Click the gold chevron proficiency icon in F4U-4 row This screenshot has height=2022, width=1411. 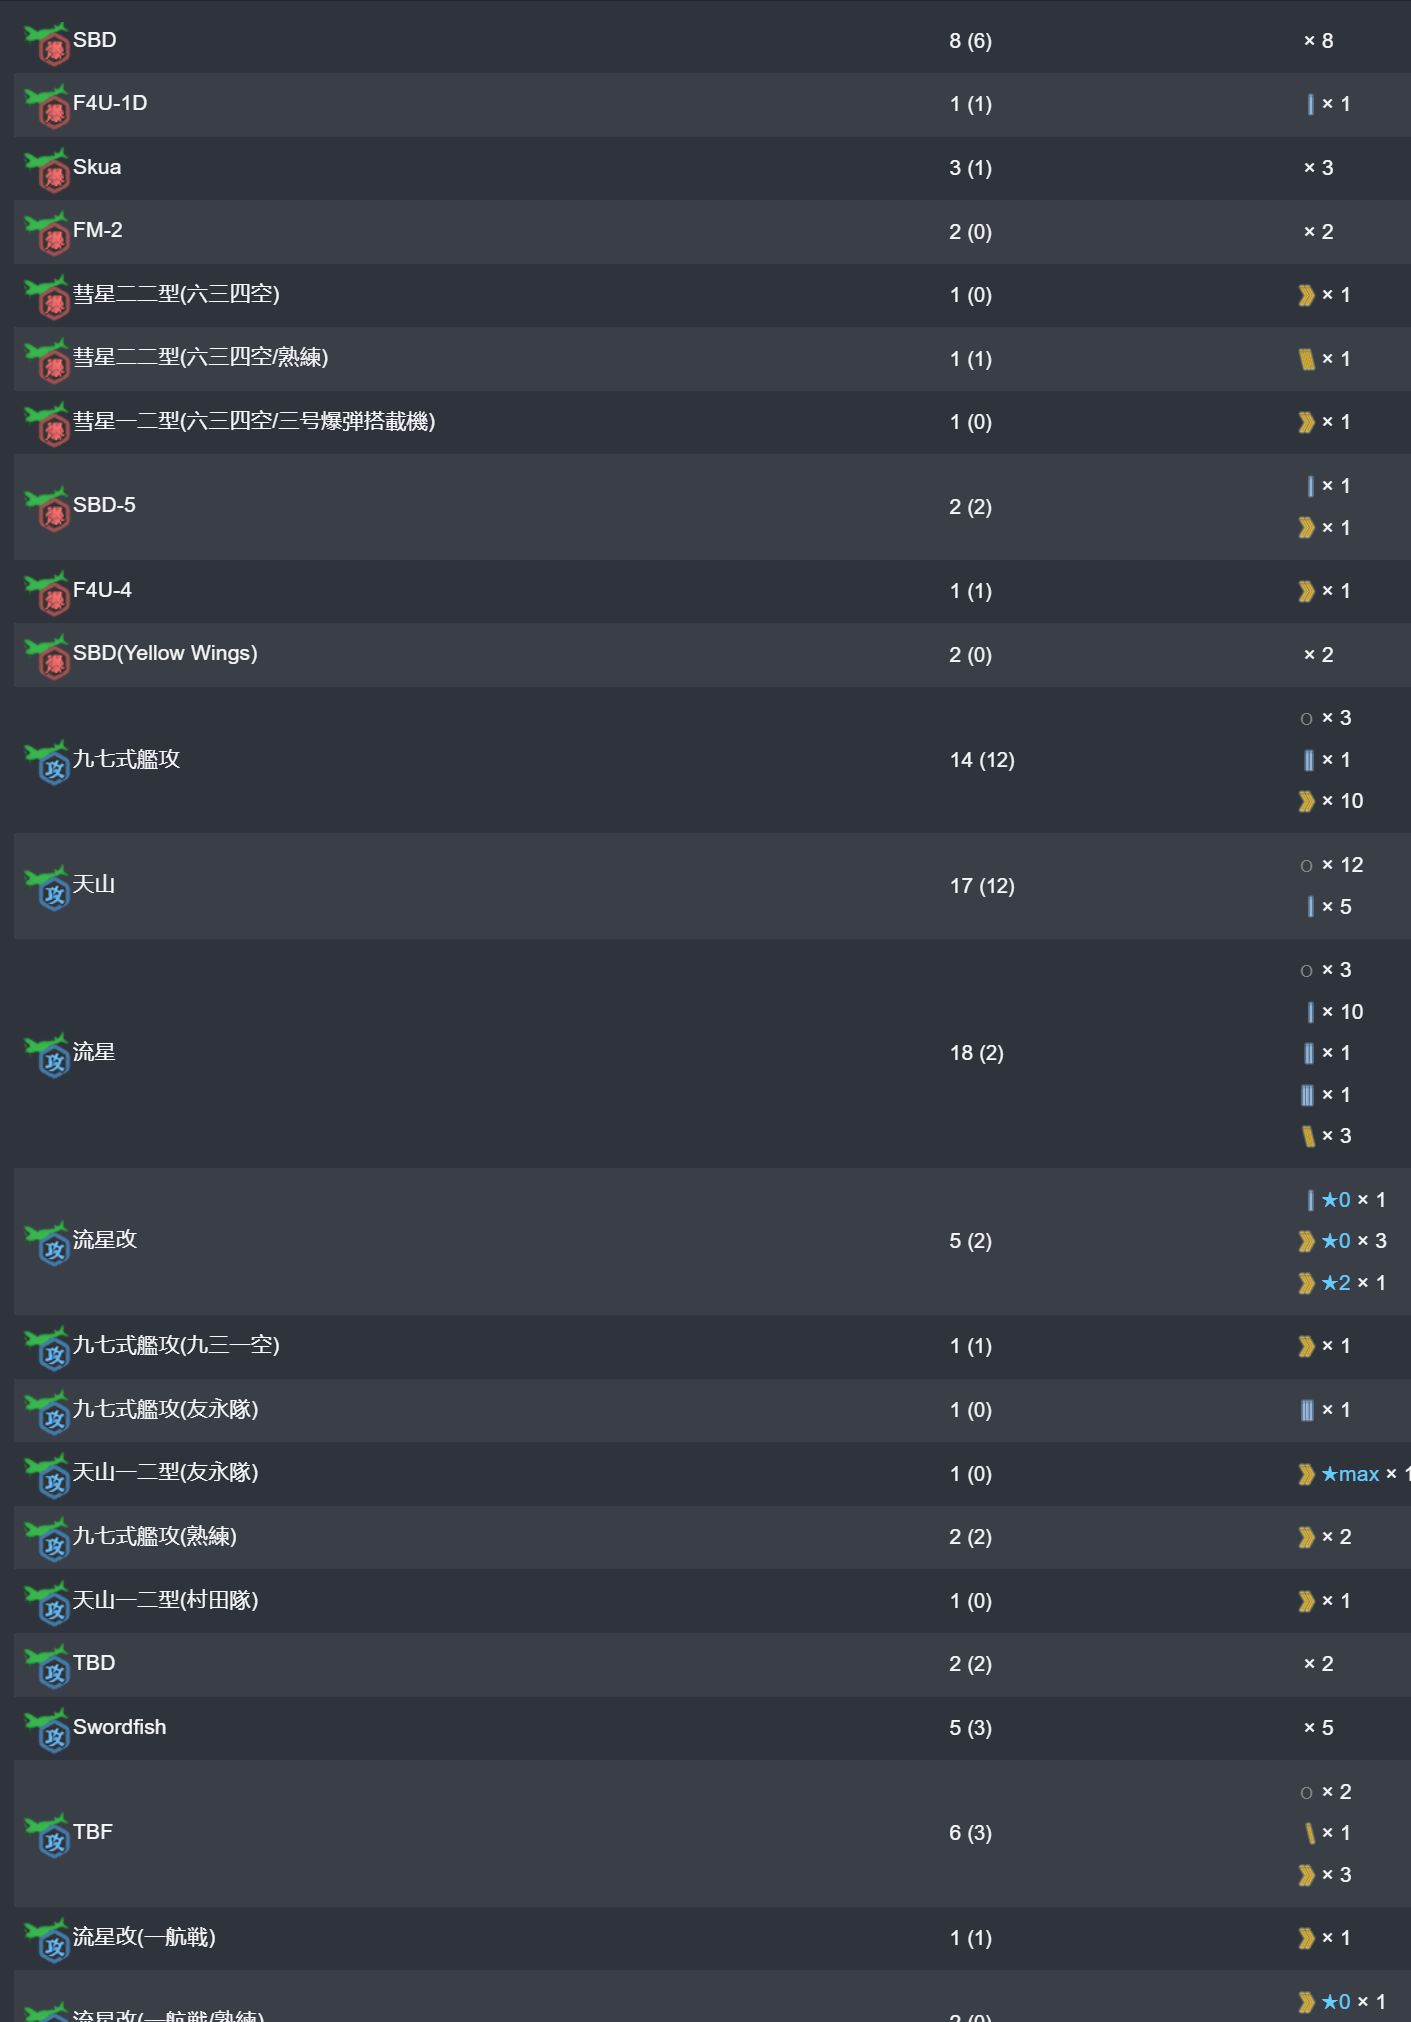[1306, 591]
